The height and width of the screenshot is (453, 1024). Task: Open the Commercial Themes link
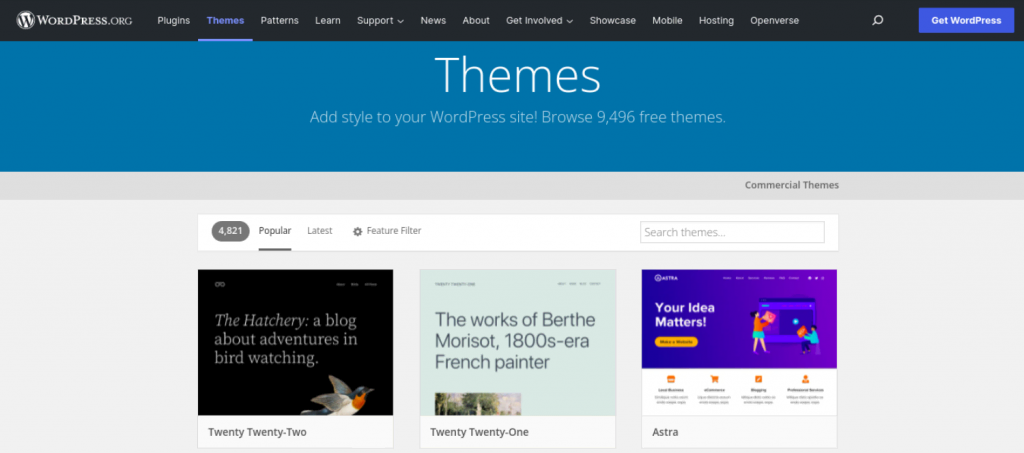tap(791, 185)
